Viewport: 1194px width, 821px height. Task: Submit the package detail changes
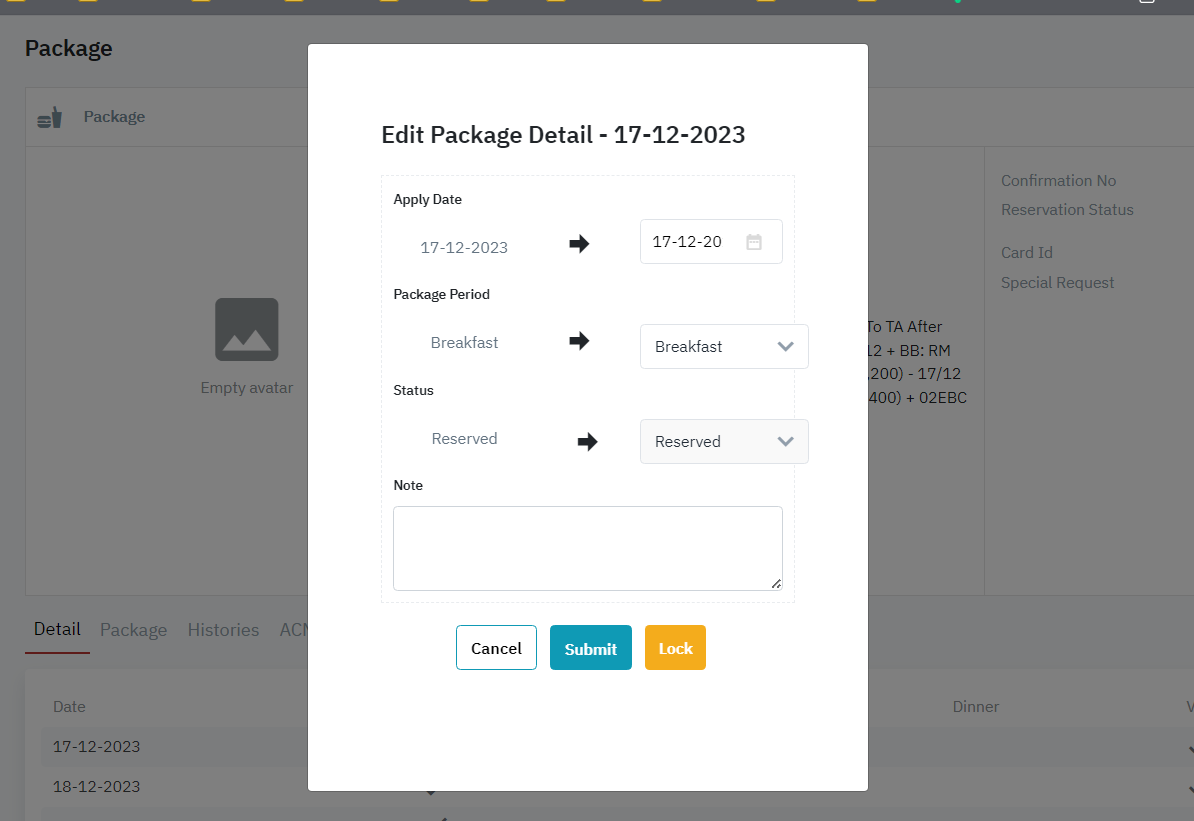pyautogui.click(x=590, y=648)
